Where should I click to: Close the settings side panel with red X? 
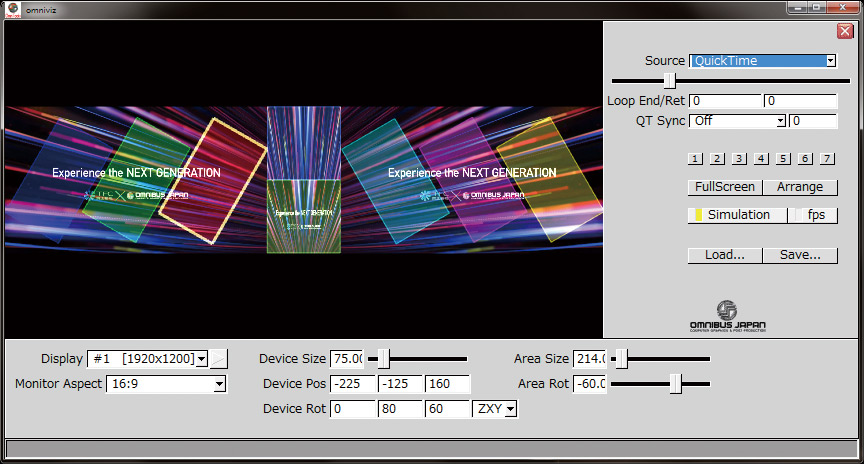pos(845,31)
